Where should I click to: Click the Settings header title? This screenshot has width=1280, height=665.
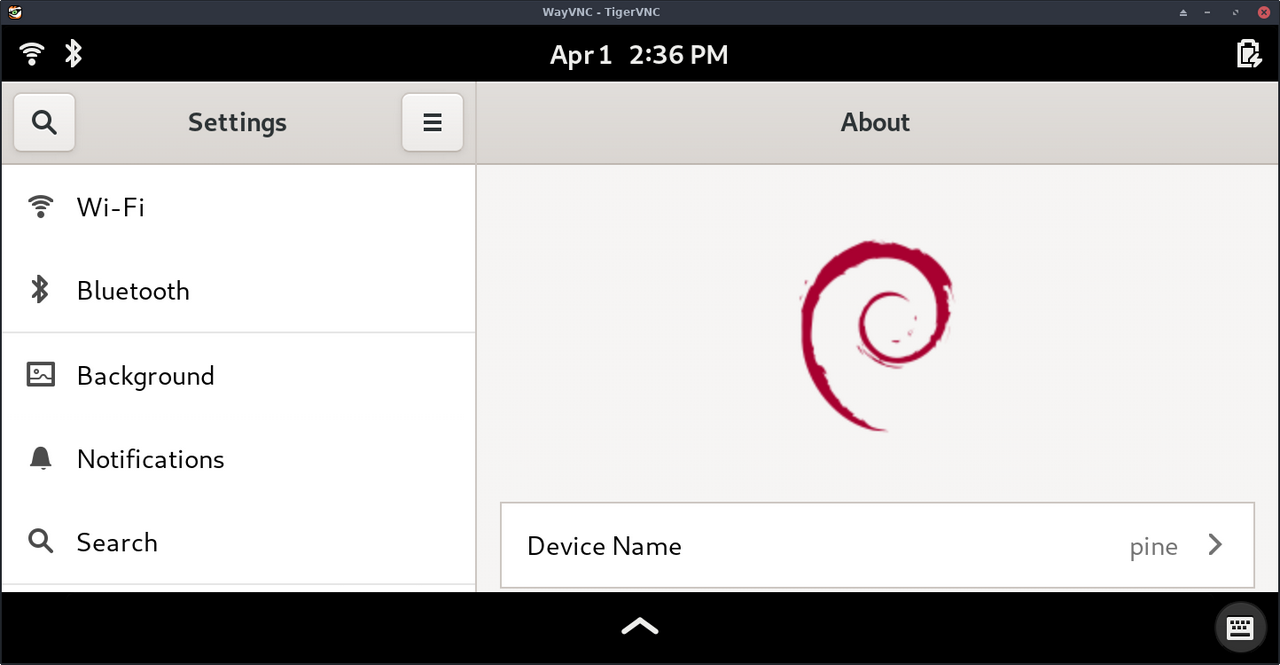click(x=237, y=122)
